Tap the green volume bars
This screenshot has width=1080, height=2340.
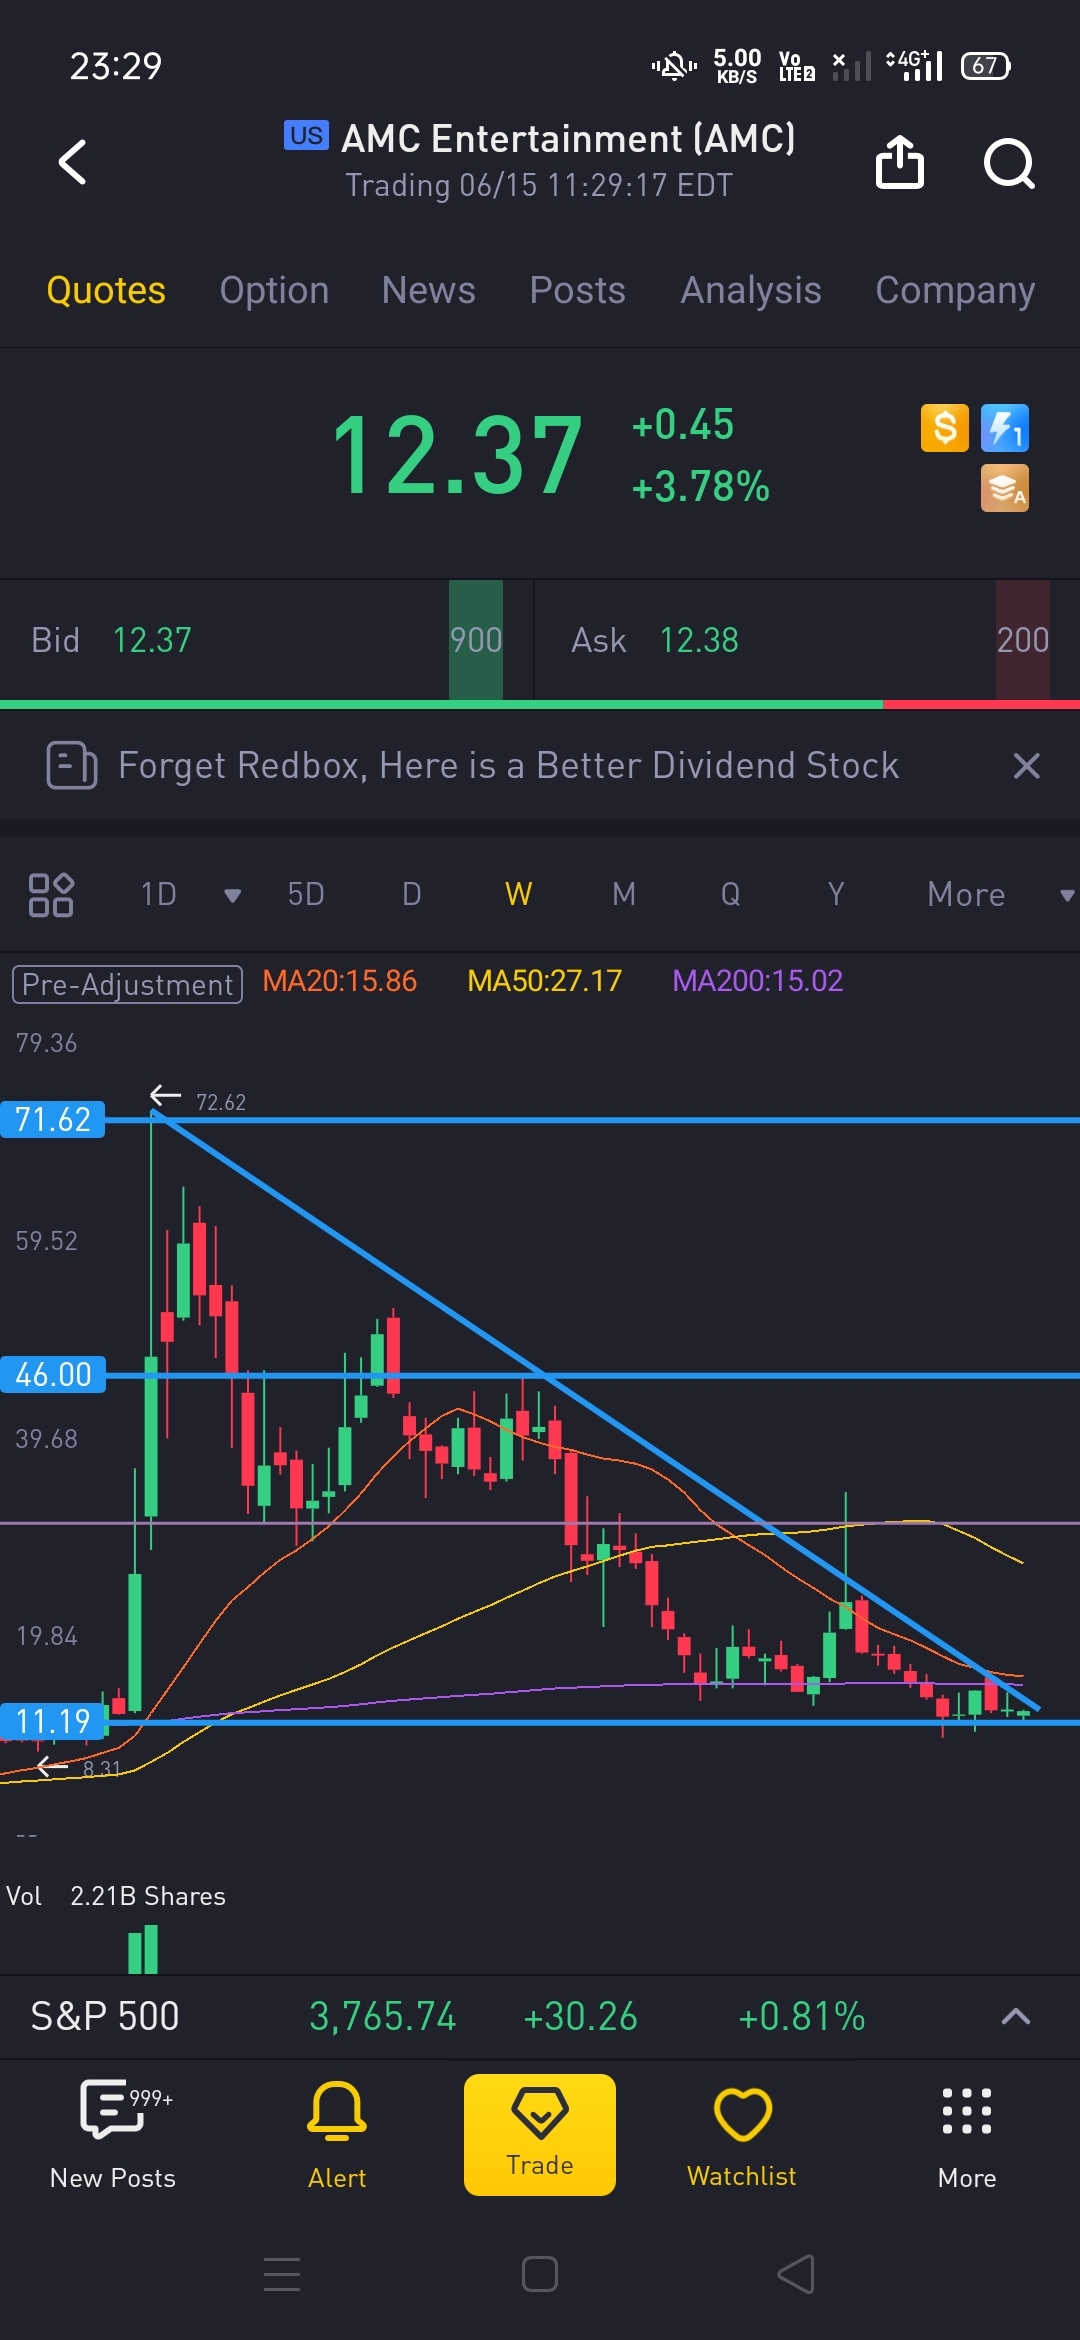pos(143,1950)
